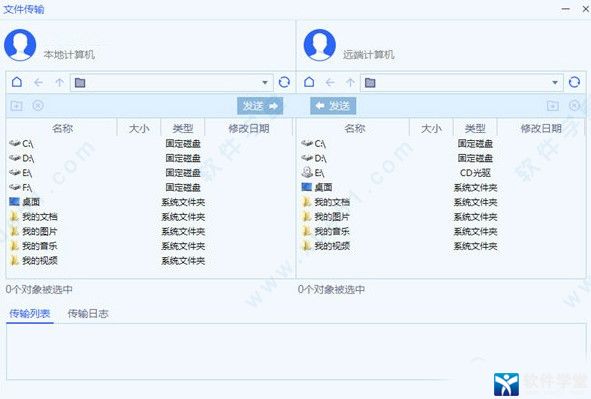Select local drive F:\
Image resolution: width=591 pixels, height=399 pixels.
point(21,187)
